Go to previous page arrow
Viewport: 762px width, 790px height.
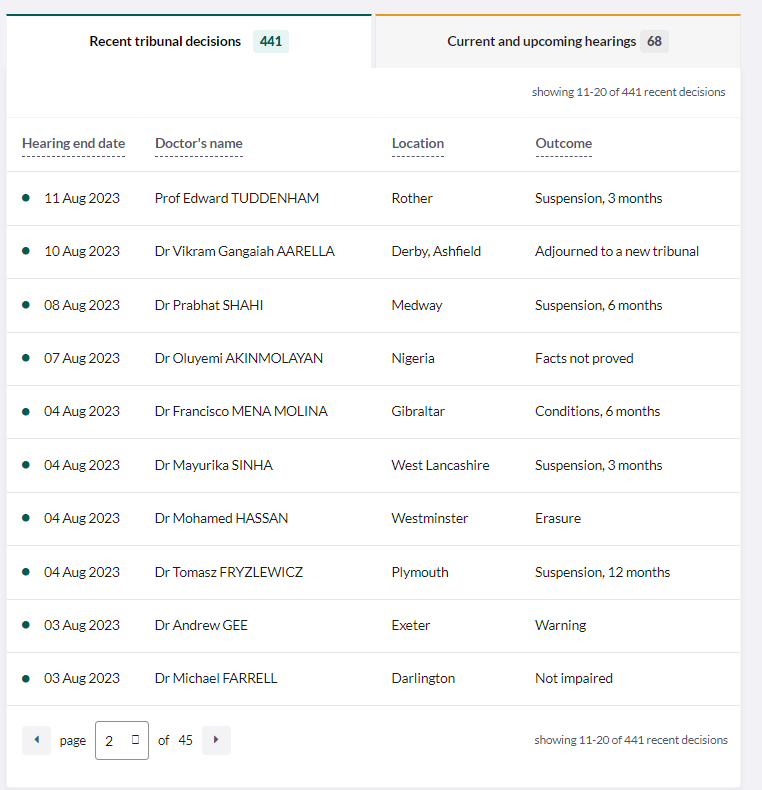pos(36,740)
